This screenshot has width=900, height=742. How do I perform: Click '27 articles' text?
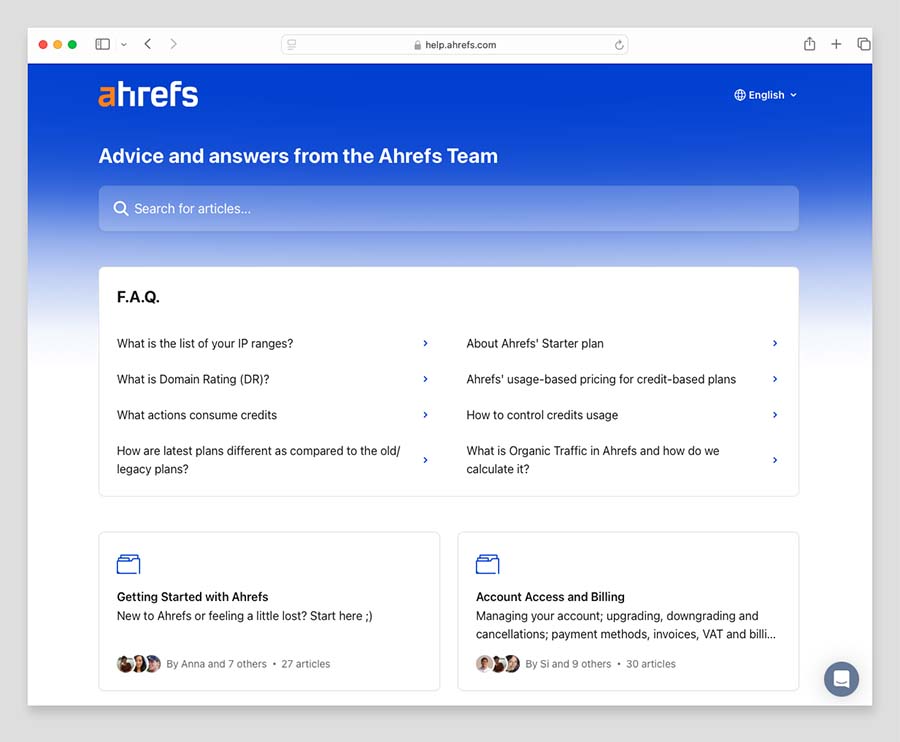click(x=305, y=664)
